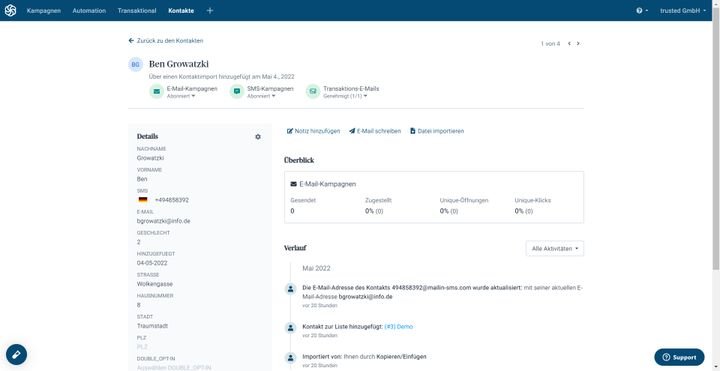Click envelope icon in Überblick card
Image resolution: width=720 pixels, height=371 pixels.
[293, 184]
